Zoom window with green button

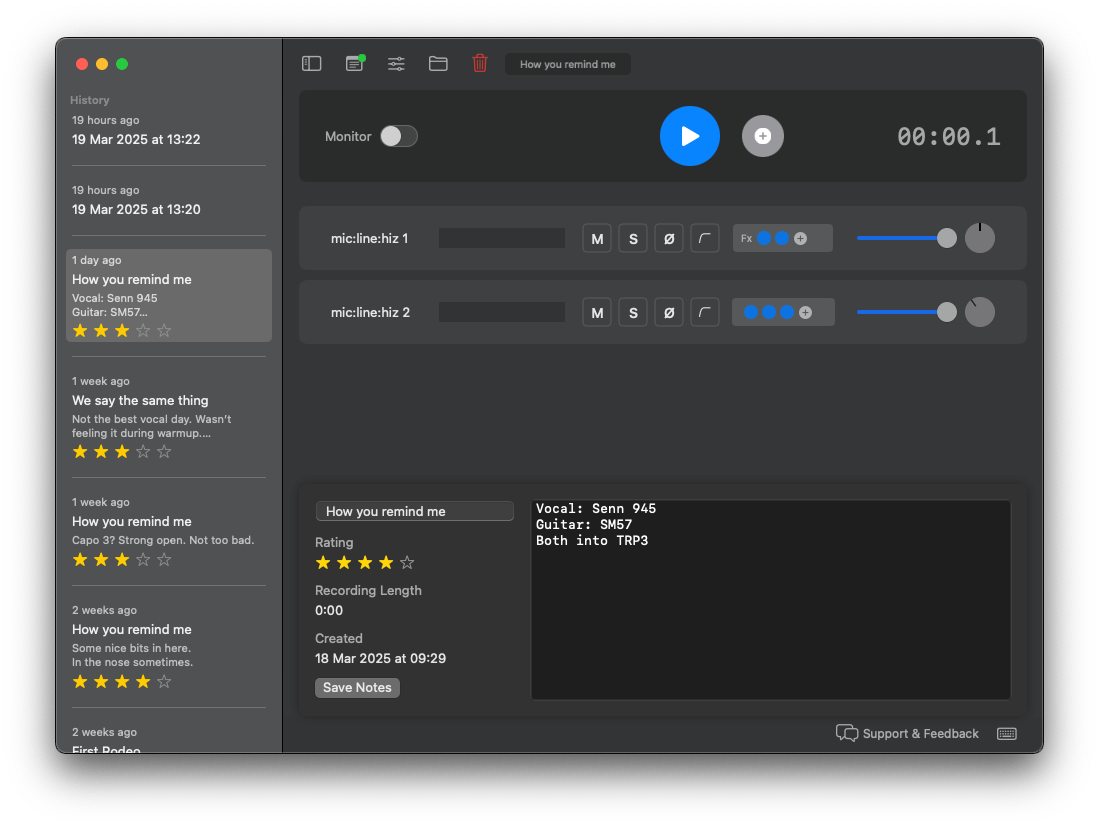(122, 64)
